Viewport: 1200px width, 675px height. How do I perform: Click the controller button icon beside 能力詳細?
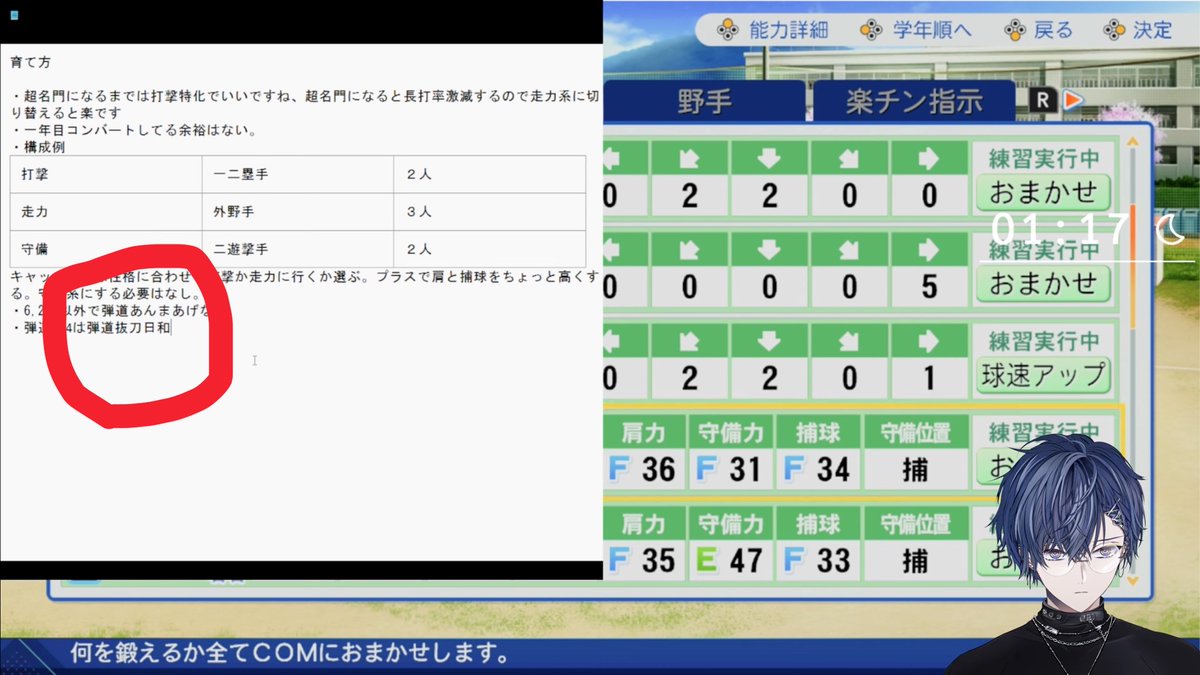click(x=730, y=30)
